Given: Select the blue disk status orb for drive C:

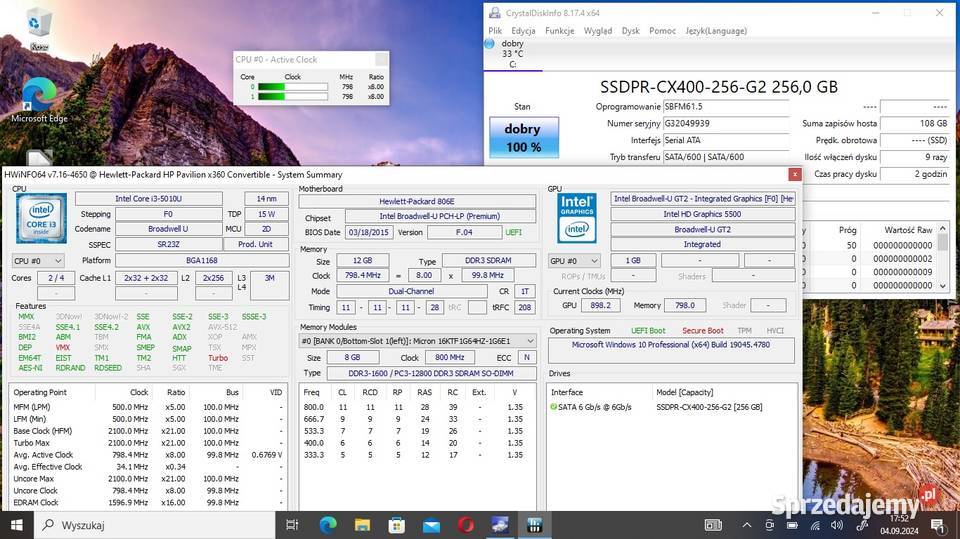Looking at the screenshot, I should point(489,44).
